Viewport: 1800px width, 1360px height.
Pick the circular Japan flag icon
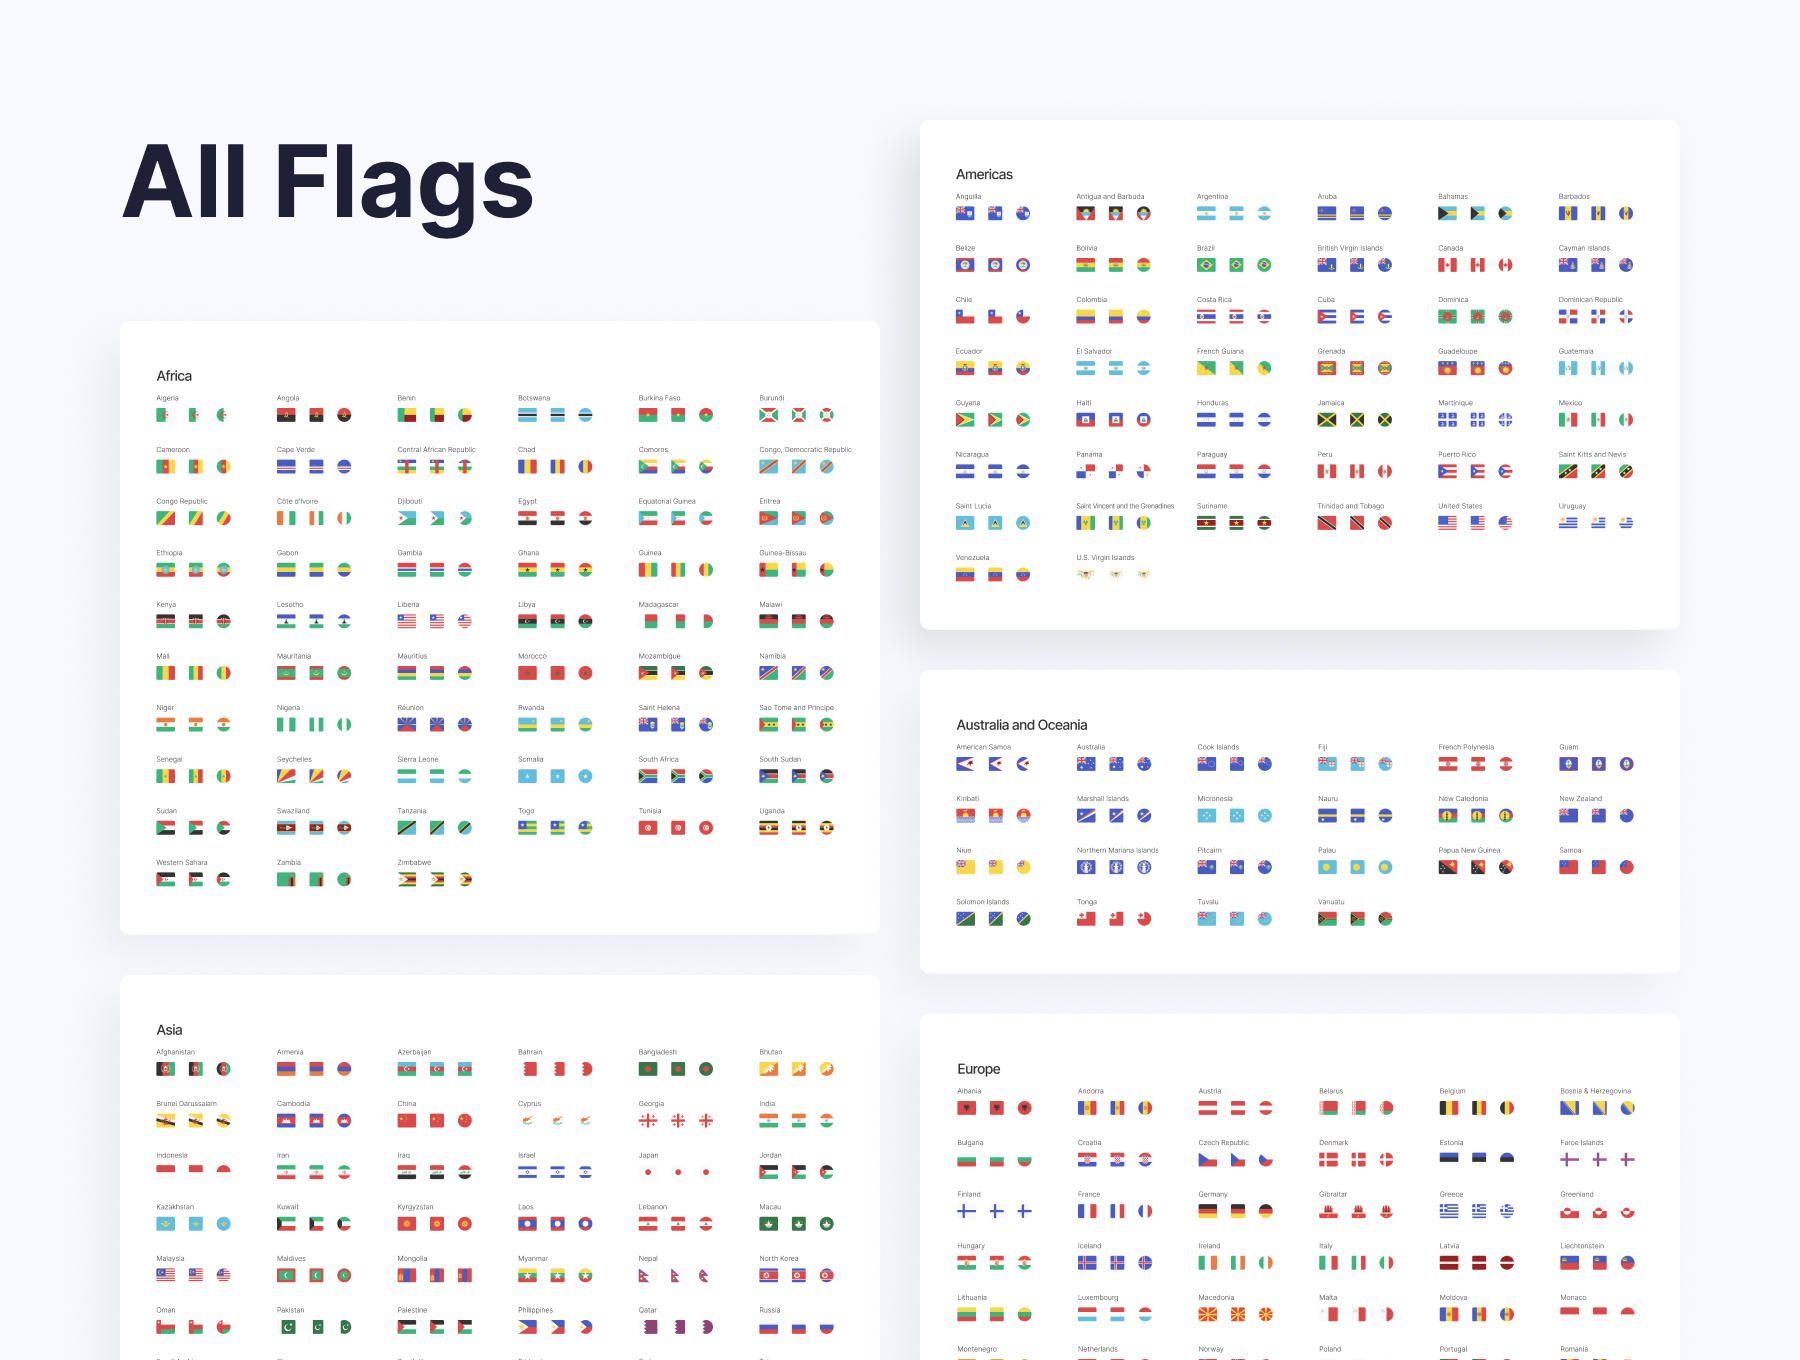[x=706, y=1172]
